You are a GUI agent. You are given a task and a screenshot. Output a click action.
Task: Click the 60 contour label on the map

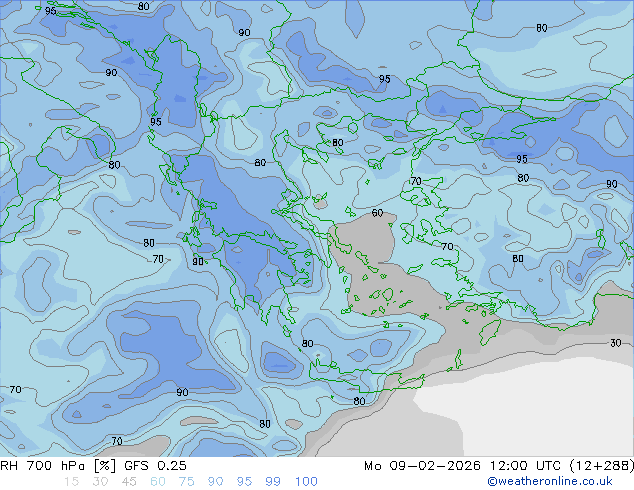pos(377,213)
